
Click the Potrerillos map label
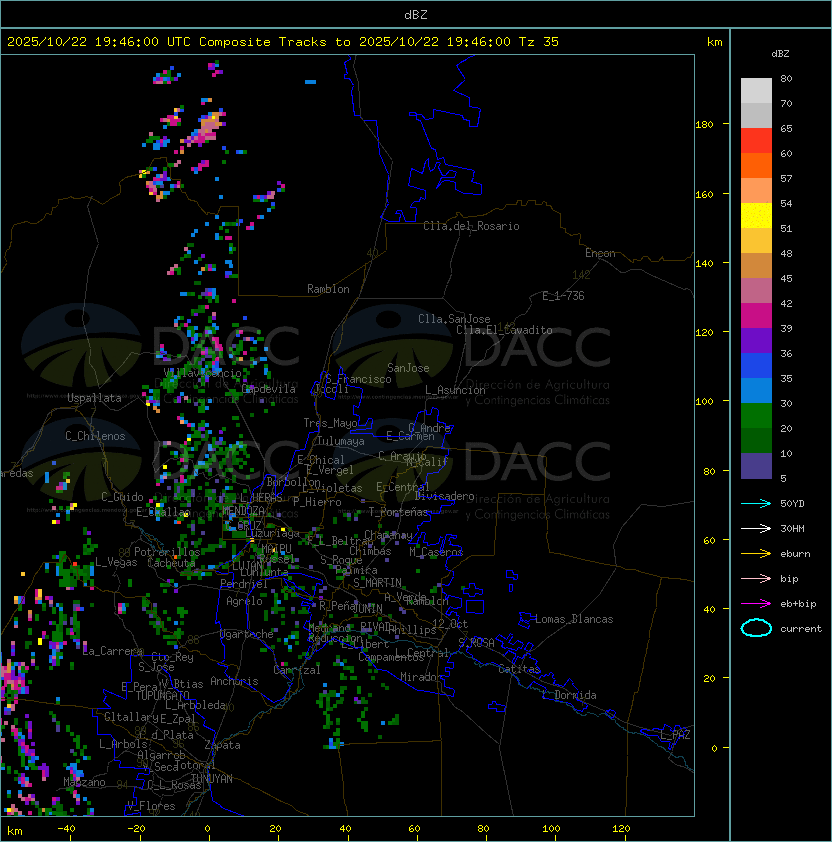click(x=167, y=551)
